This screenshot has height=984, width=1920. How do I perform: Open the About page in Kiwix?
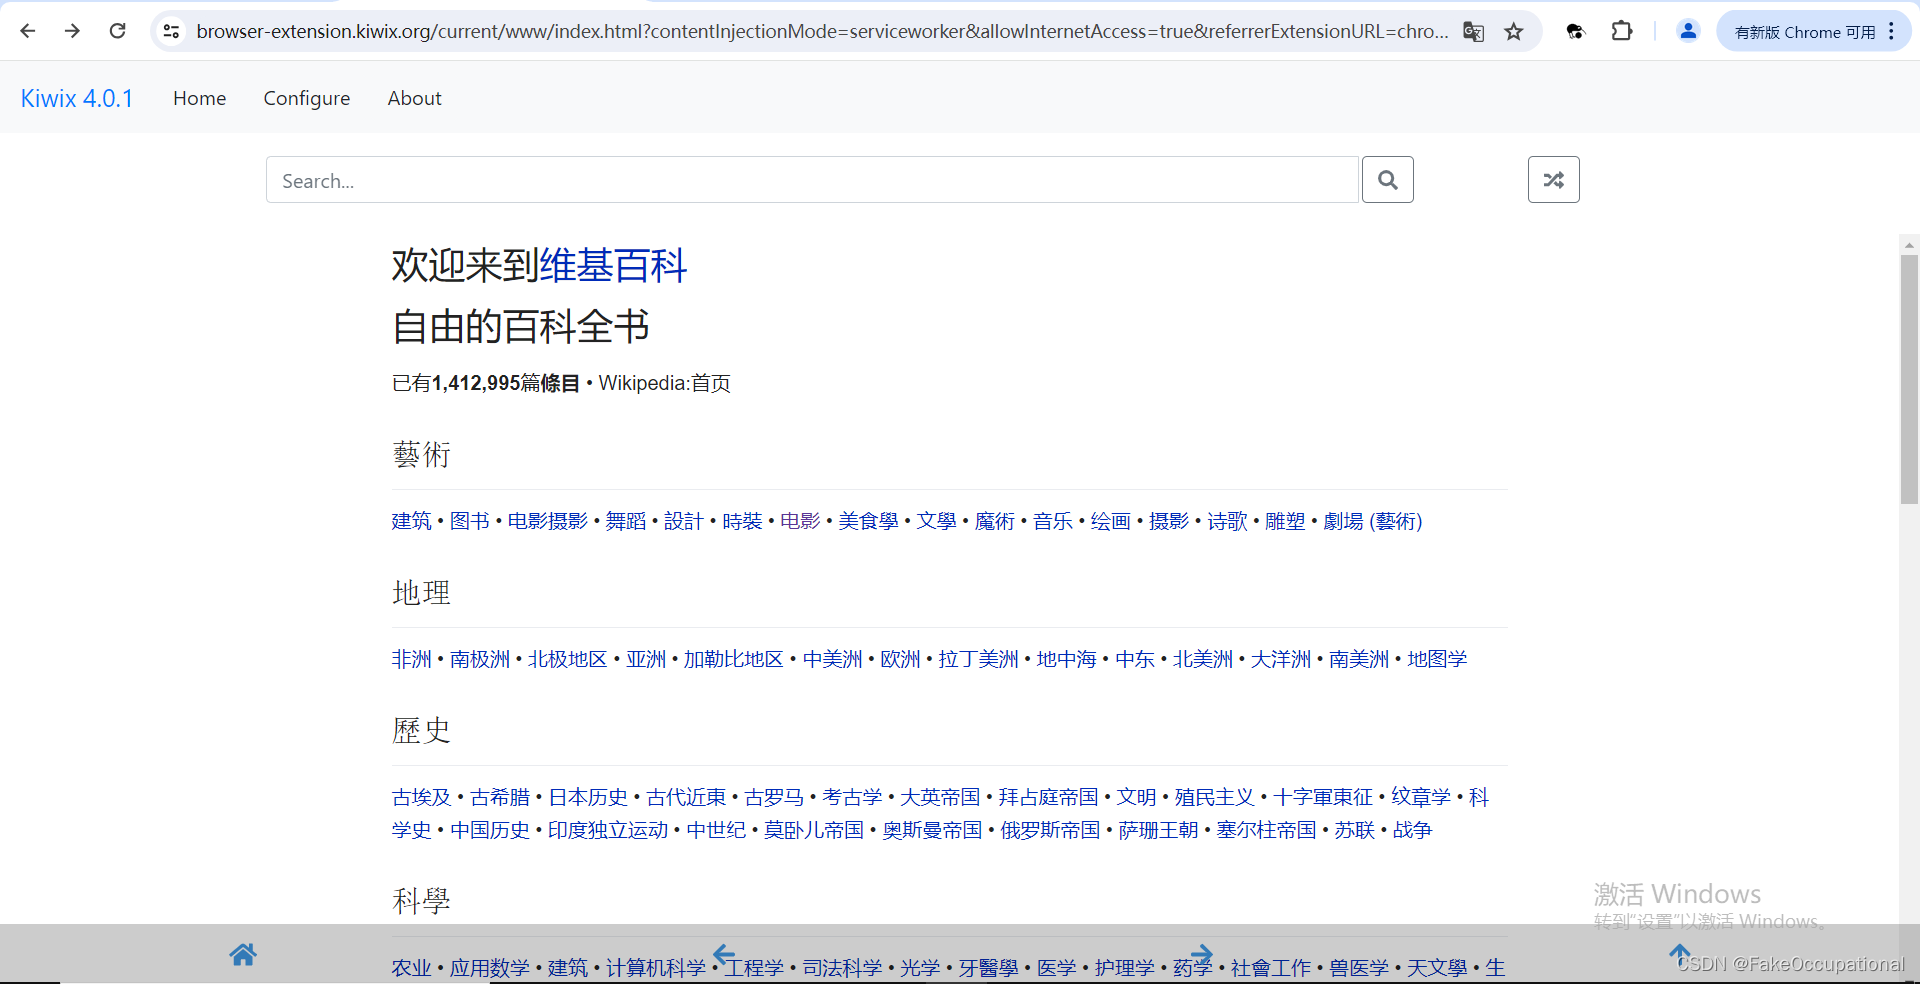coord(414,98)
